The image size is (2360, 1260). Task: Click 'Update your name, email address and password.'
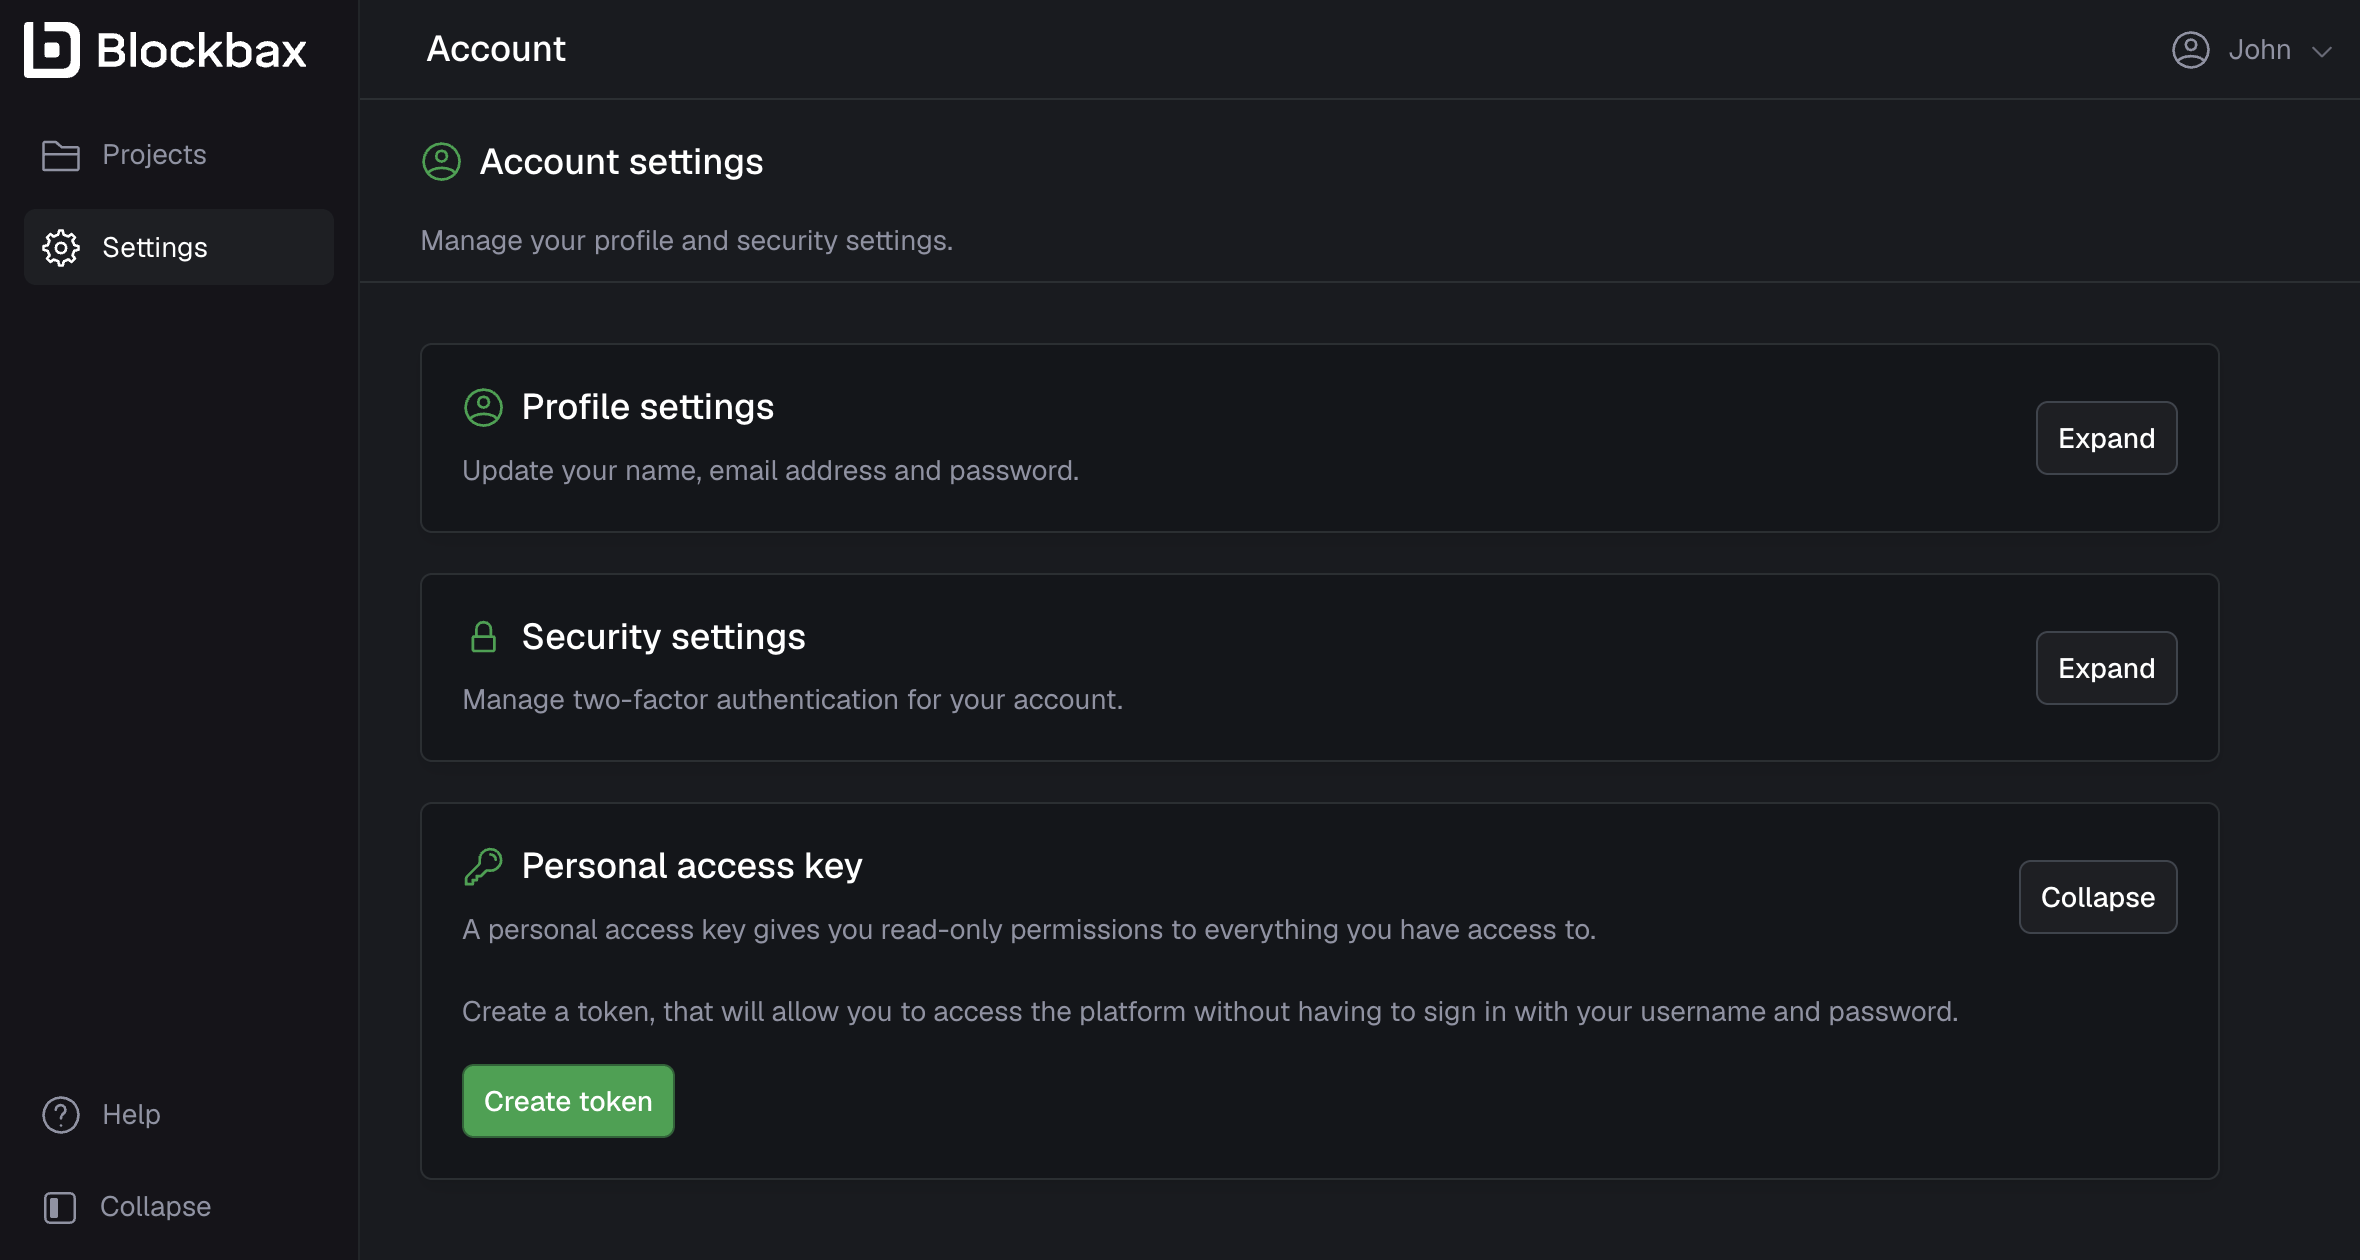coord(771,470)
